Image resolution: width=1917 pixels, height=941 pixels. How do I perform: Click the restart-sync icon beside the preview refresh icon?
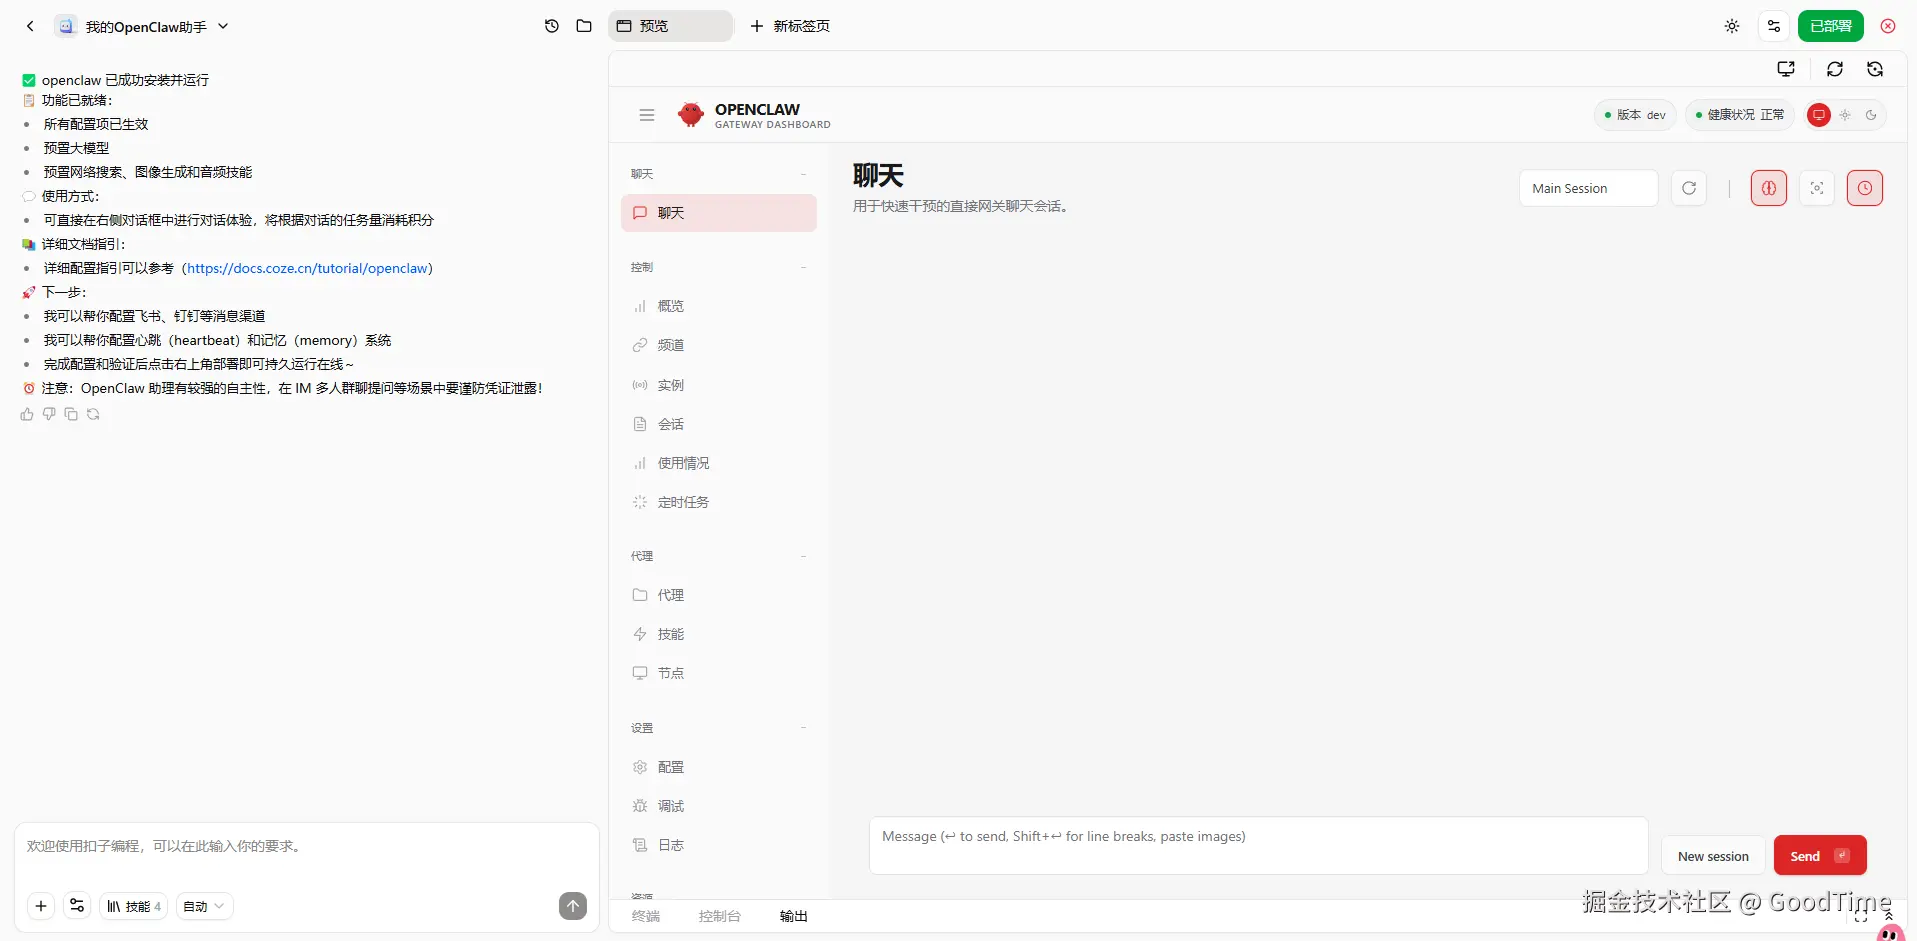pyautogui.click(x=1875, y=69)
